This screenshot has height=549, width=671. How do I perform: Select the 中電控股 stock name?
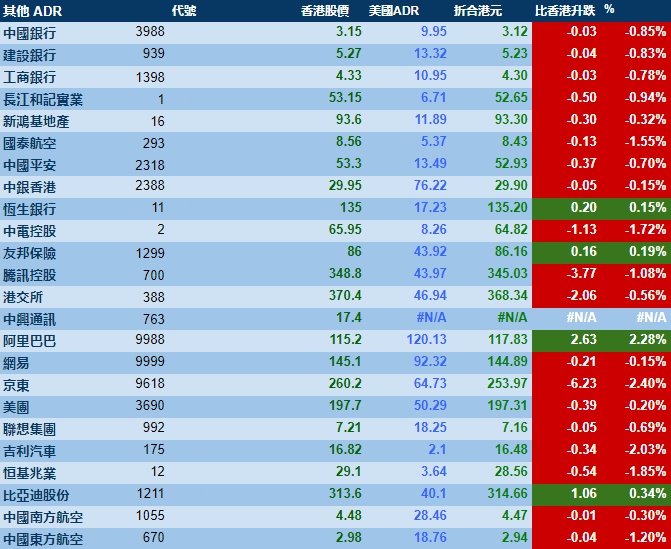(30, 231)
